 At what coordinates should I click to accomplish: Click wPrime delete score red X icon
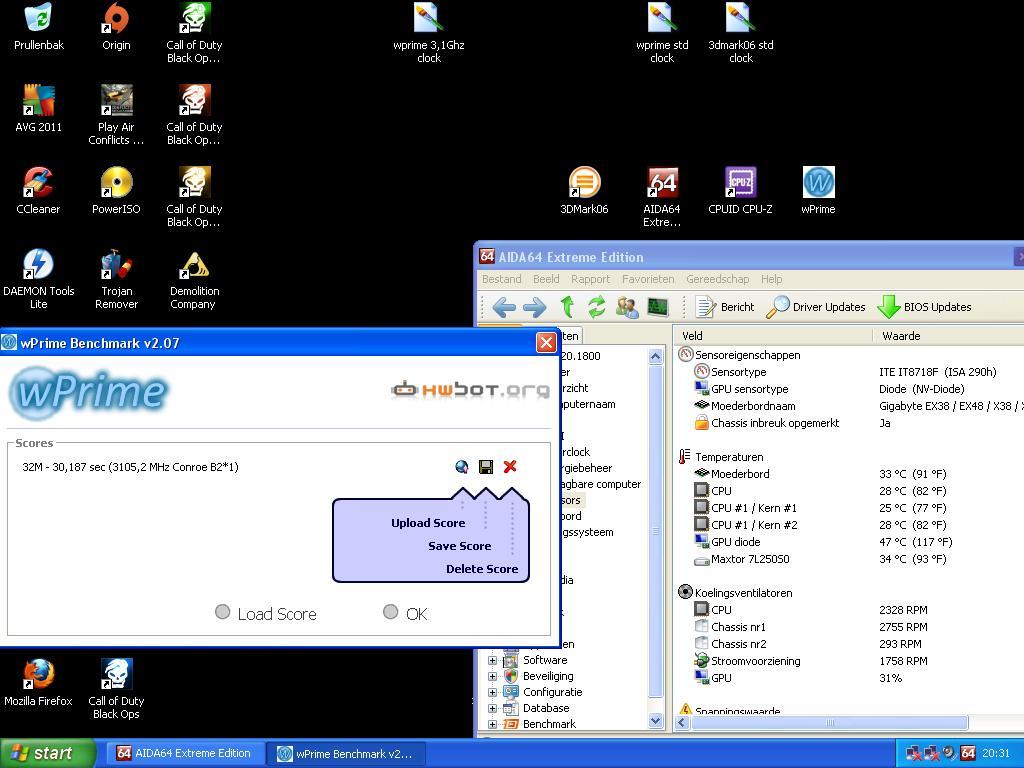[x=510, y=466]
